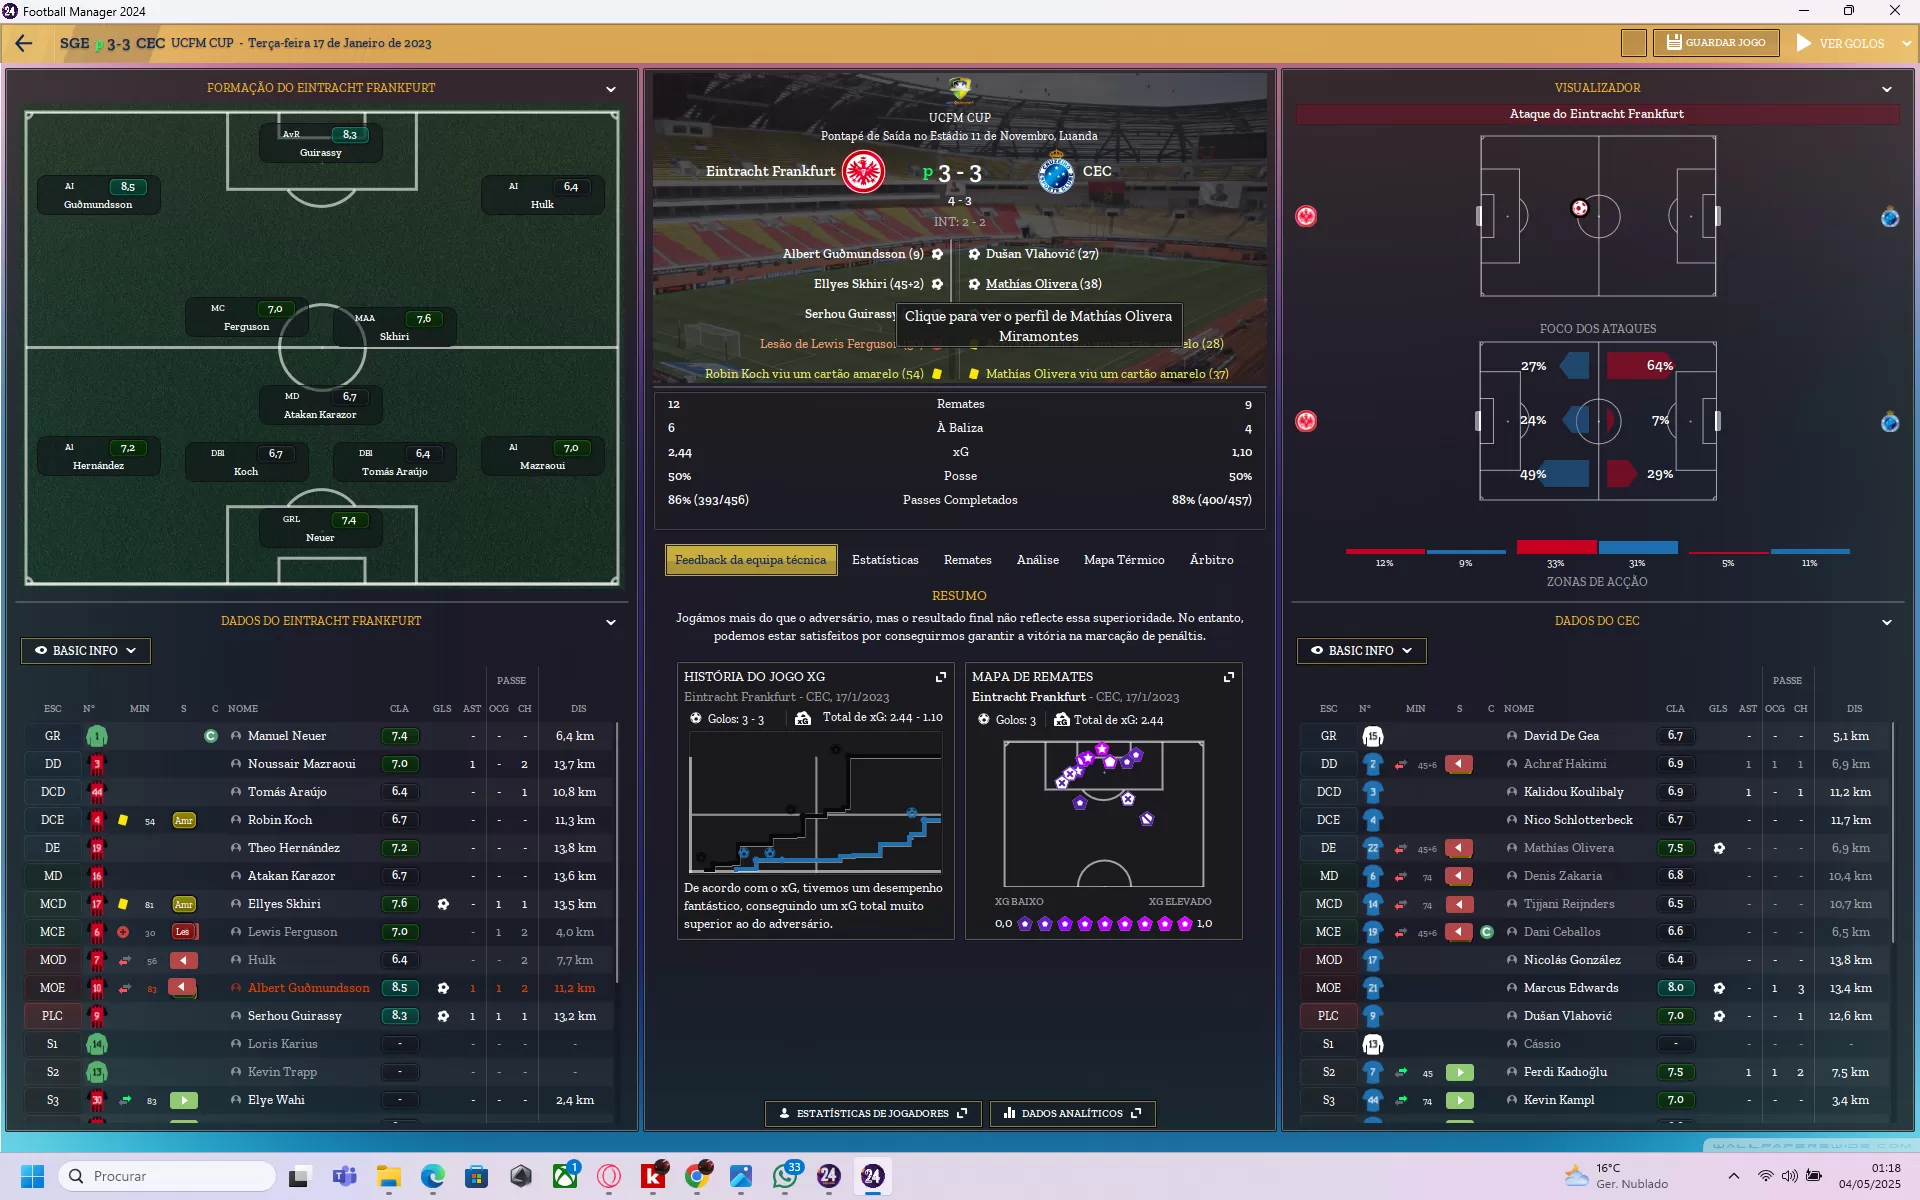Screen dimensions: 1920x1200
Task: Click Marcus Edwards in CEC list
Action: (1571, 988)
